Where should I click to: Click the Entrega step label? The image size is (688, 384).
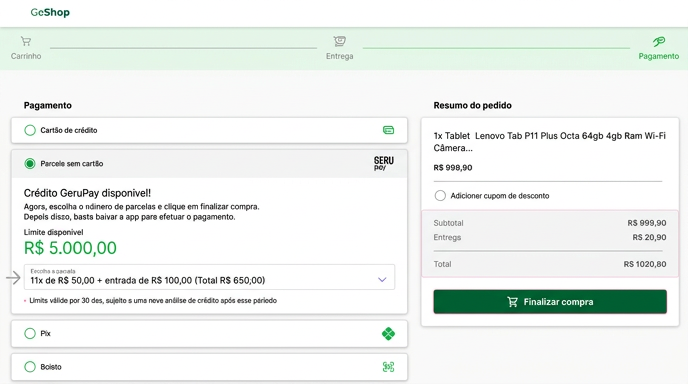(339, 56)
